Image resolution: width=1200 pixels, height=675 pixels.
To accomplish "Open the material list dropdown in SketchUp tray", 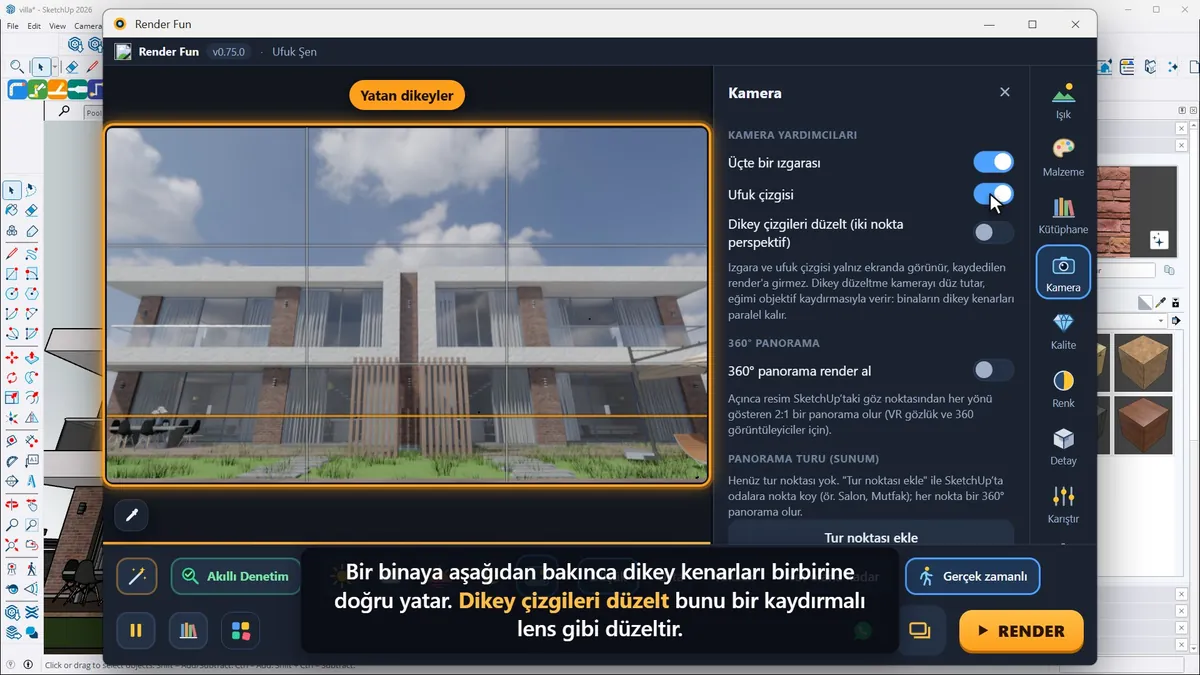I will click(1162, 321).
